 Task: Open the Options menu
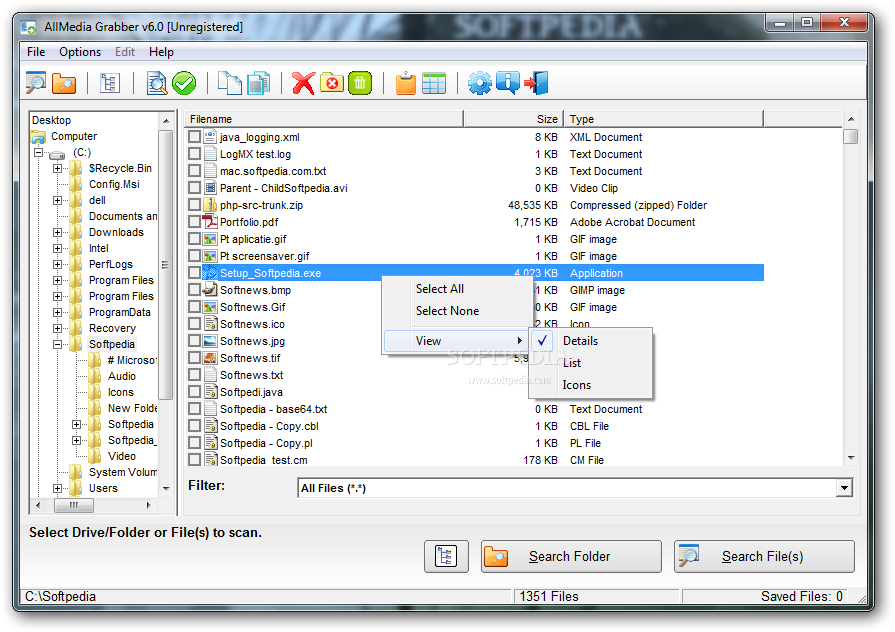80,52
